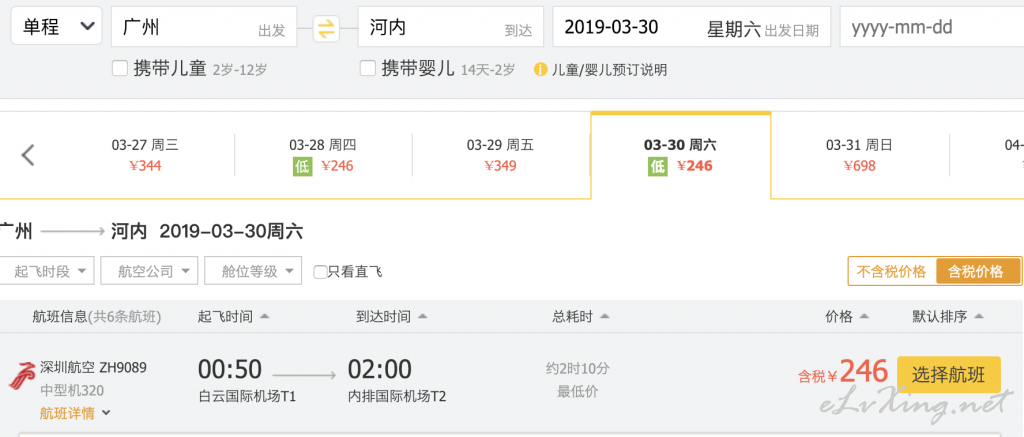
Task: Open 单程 trip type dropdown
Action: point(56,26)
